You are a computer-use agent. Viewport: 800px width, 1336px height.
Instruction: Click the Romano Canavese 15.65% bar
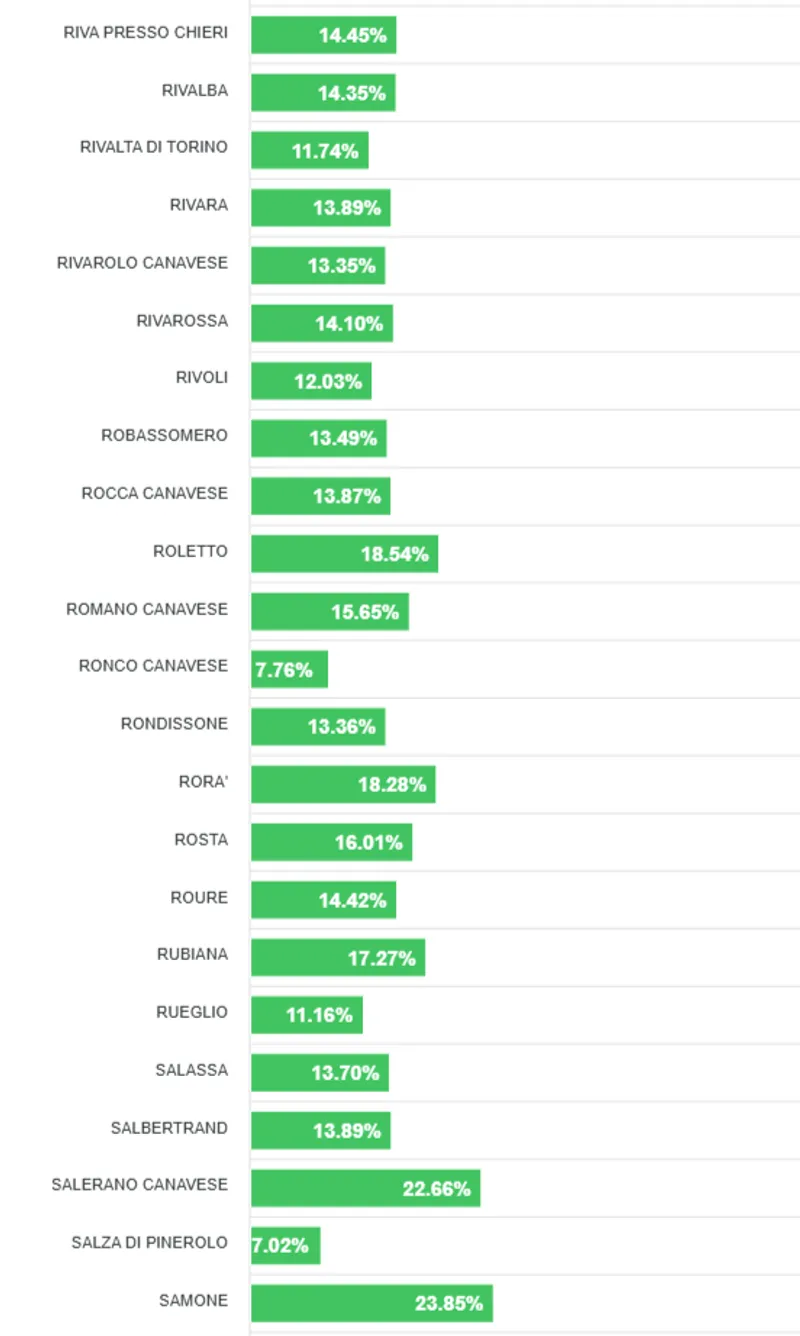tap(329, 611)
